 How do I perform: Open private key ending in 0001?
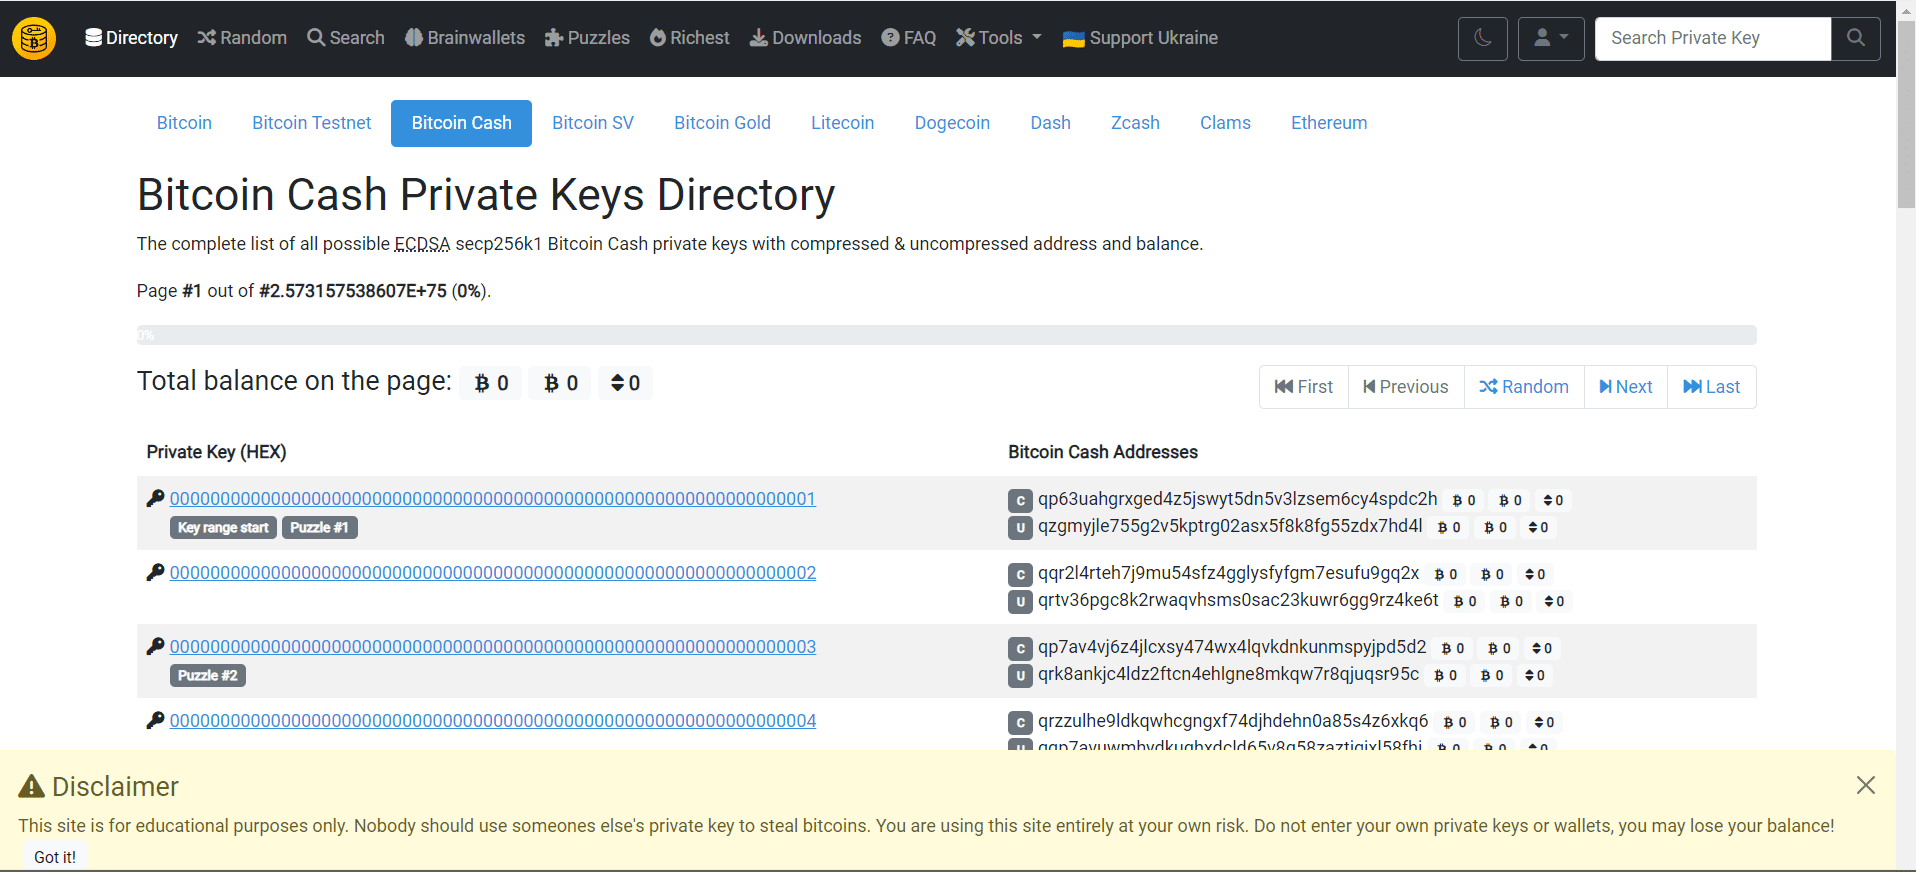tap(493, 499)
